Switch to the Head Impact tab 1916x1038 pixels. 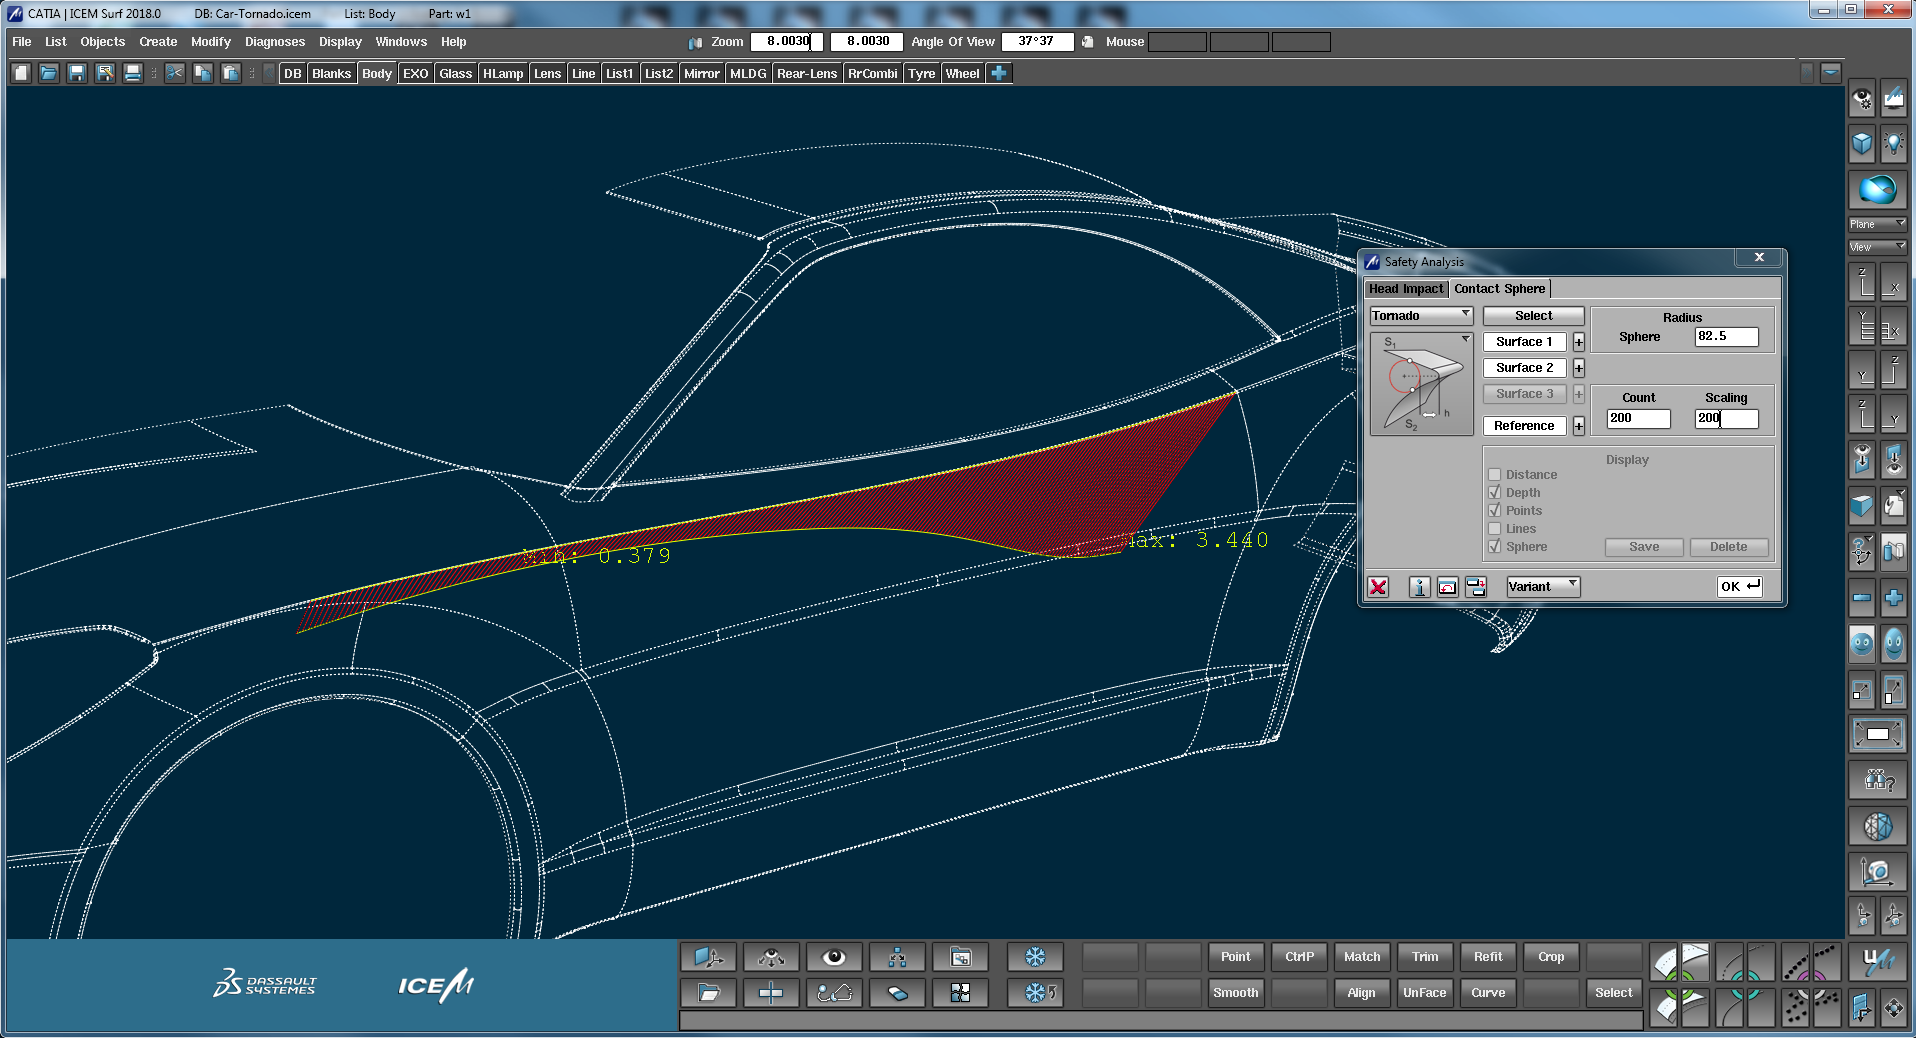[x=1406, y=288]
